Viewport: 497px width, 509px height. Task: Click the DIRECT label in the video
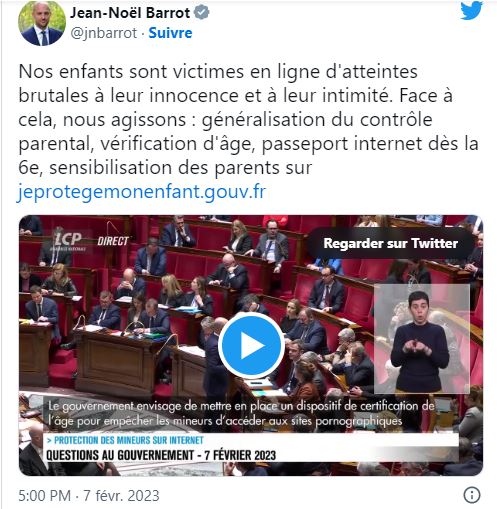[113, 241]
